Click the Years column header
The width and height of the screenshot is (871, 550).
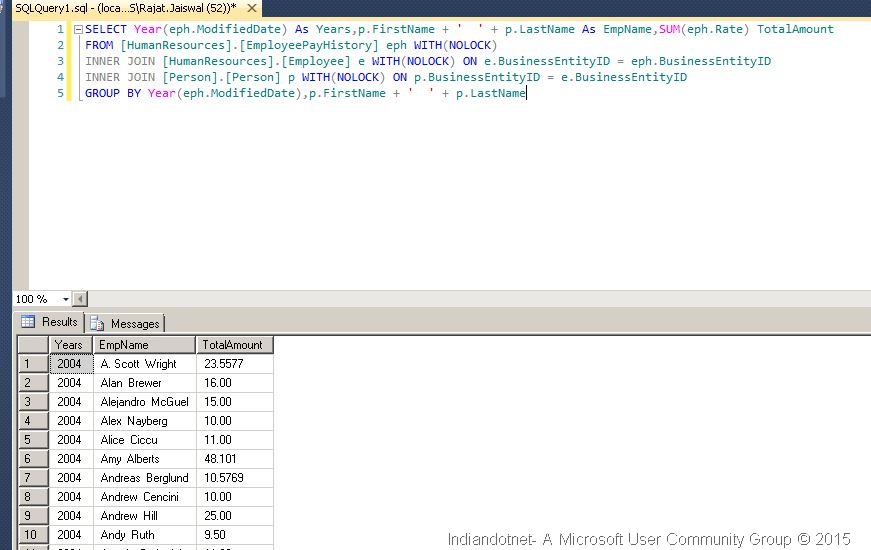point(71,345)
